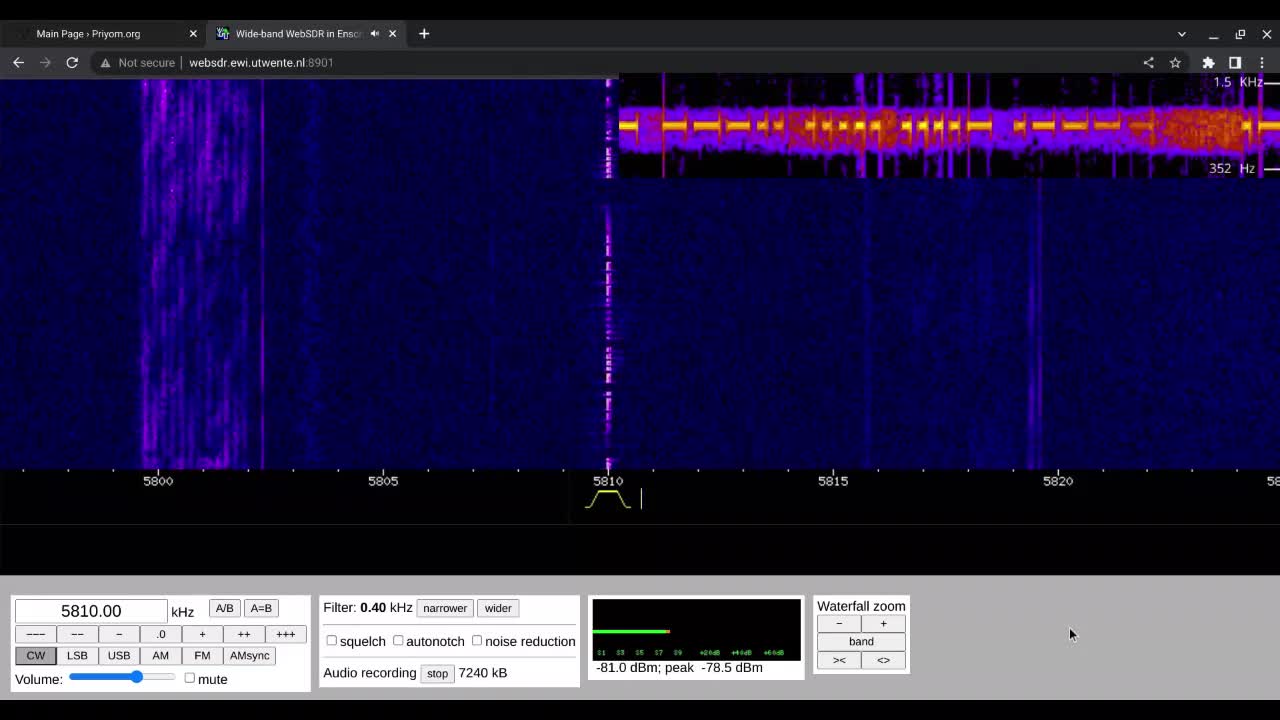
Task: Make filter wider
Action: click(498, 608)
